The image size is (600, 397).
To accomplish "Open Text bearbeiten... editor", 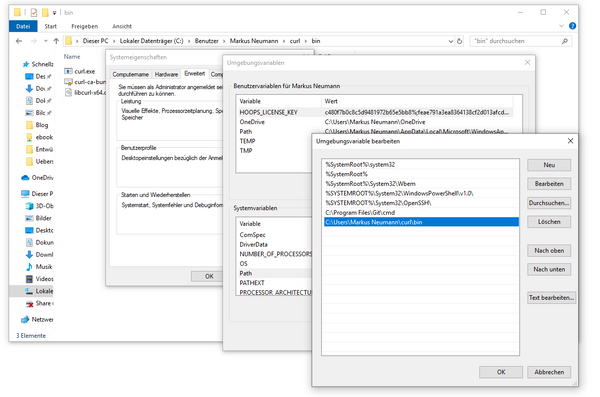I will [x=551, y=297].
